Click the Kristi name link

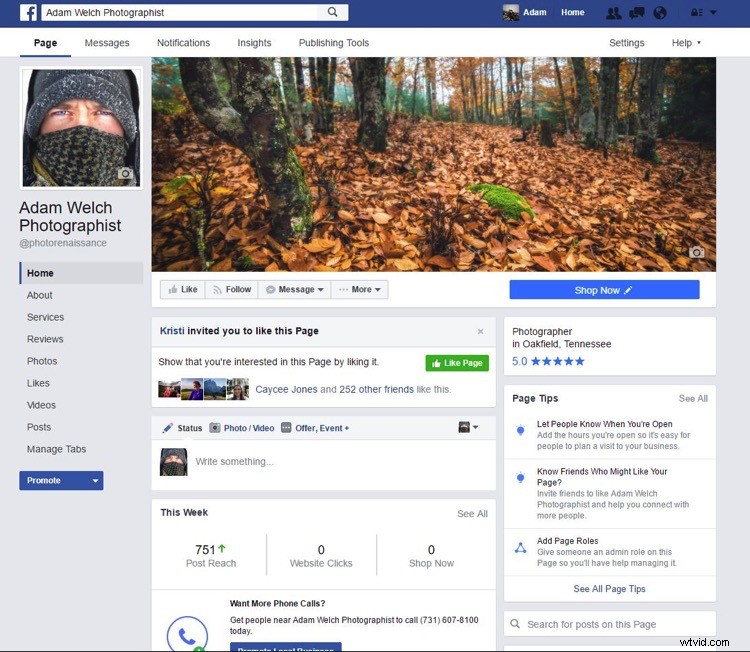[x=172, y=331]
